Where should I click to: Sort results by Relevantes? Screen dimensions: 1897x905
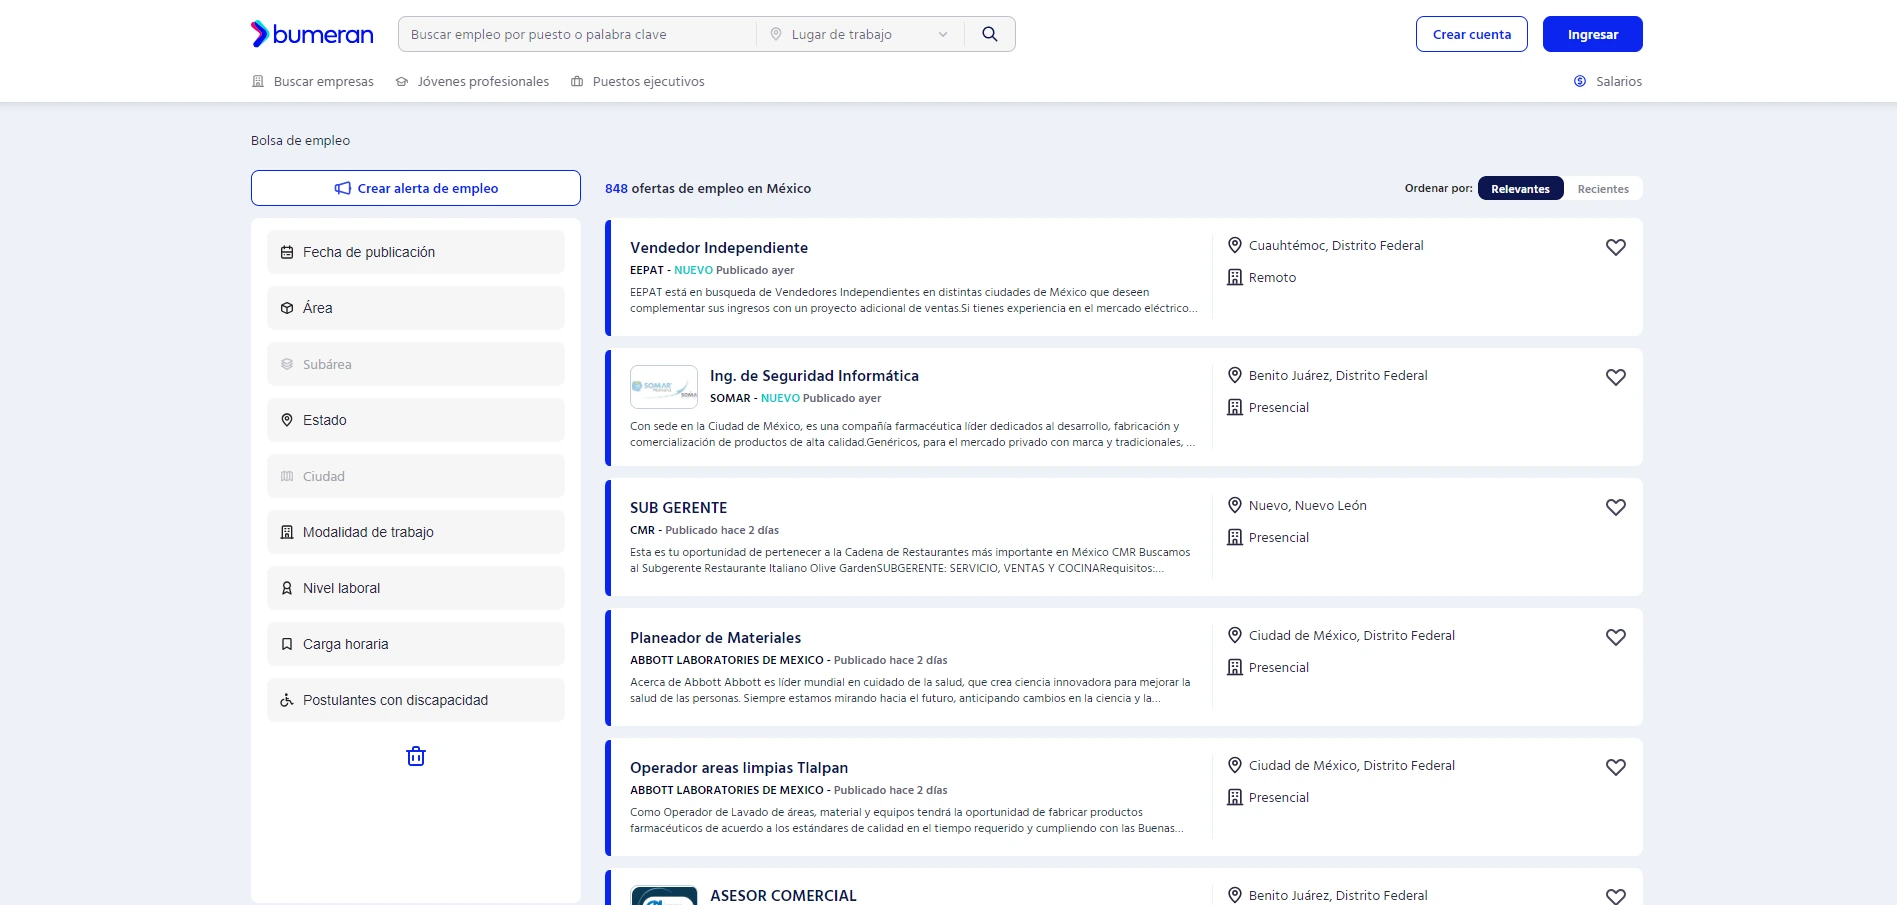tap(1520, 188)
